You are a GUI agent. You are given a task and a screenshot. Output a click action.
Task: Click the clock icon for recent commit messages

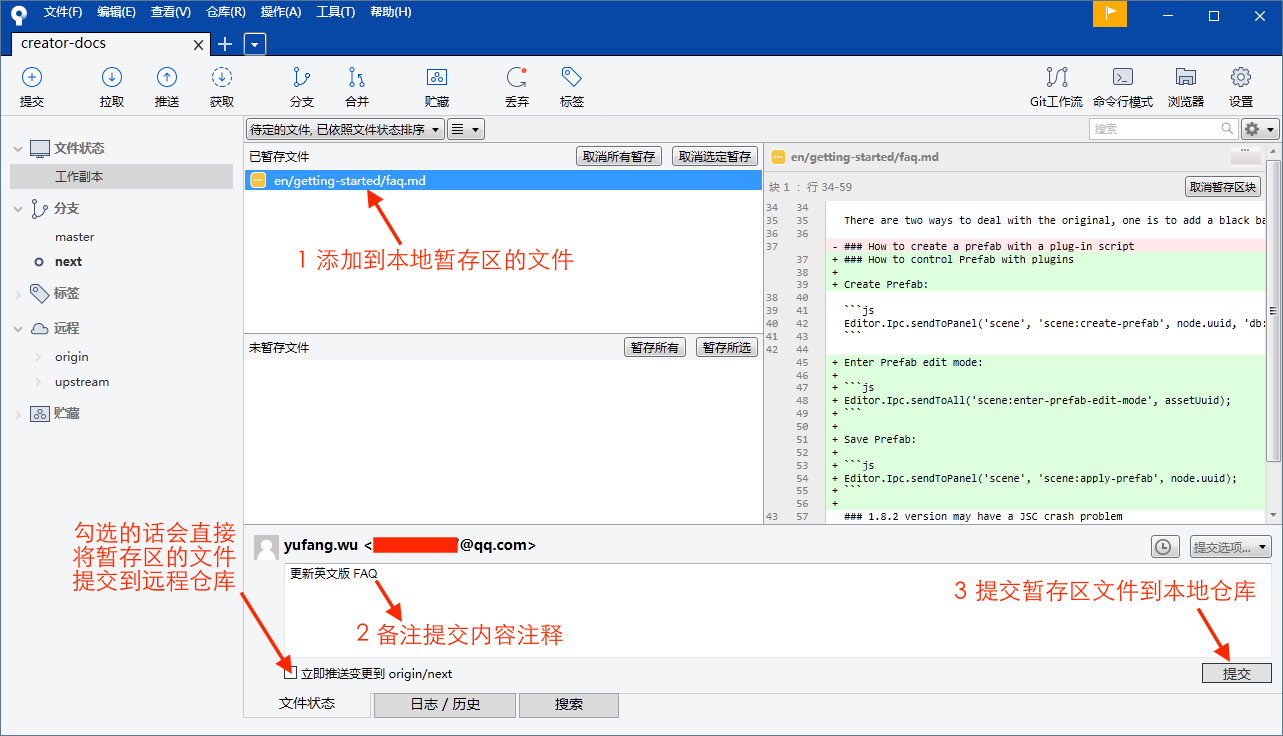click(x=1164, y=547)
